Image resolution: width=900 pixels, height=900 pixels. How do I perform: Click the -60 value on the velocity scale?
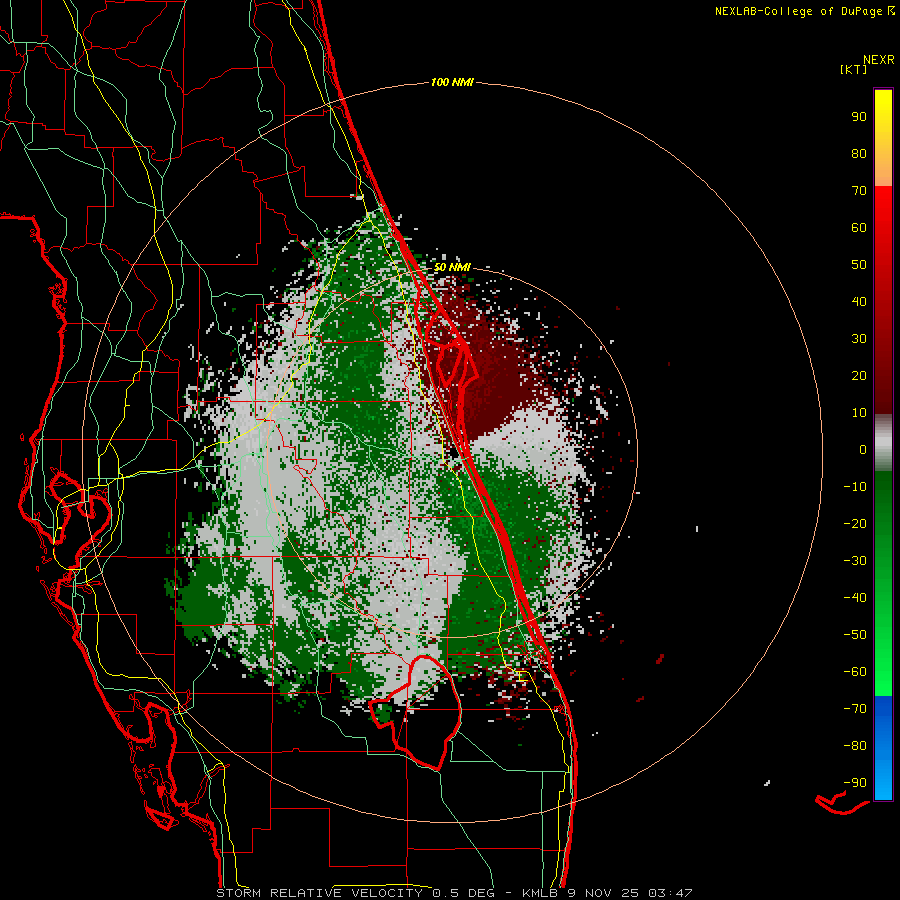tap(855, 672)
